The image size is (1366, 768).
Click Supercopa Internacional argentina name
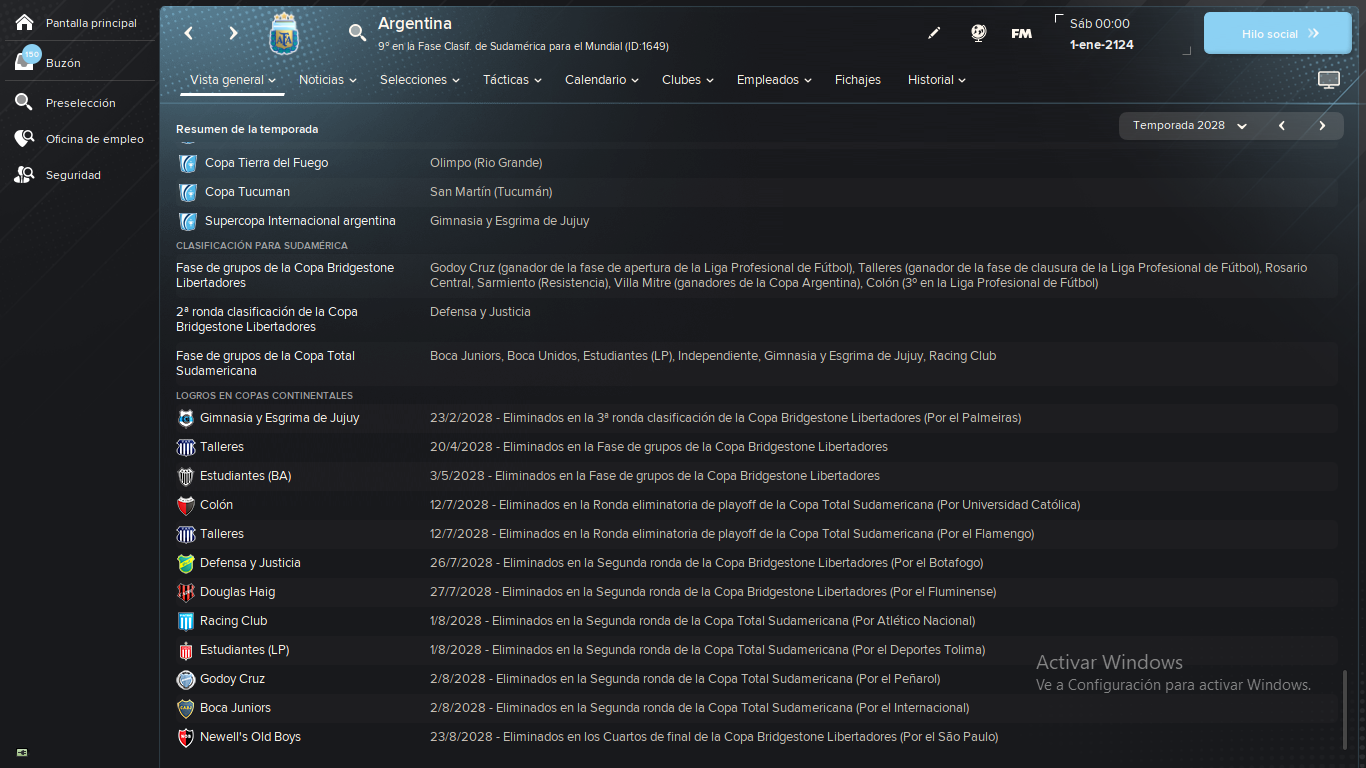pos(300,221)
